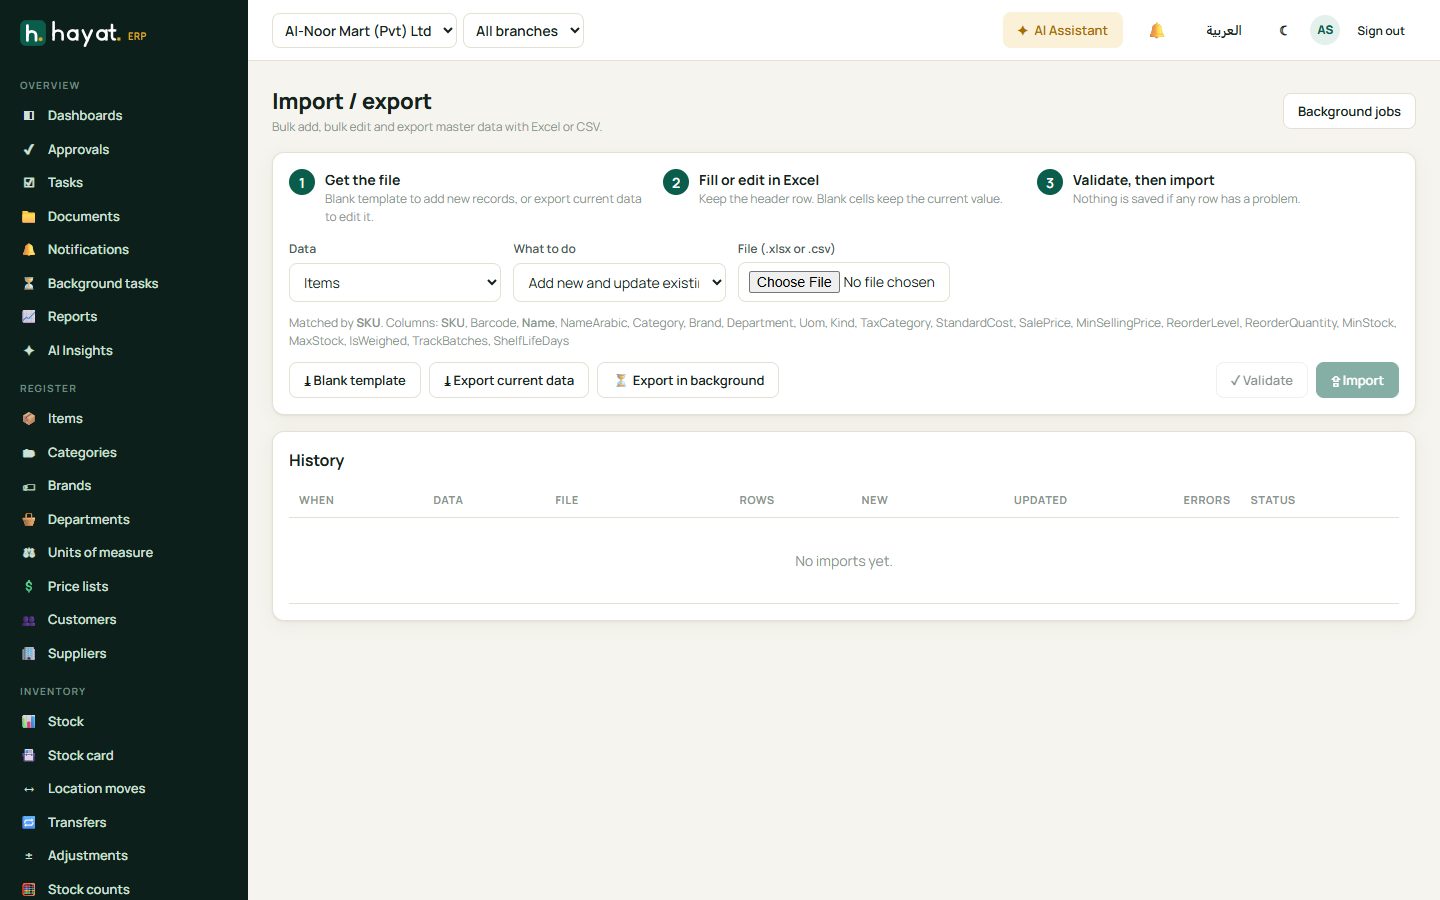This screenshot has height=900, width=1440.
Task: Click Export current data
Action: [509, 380]
